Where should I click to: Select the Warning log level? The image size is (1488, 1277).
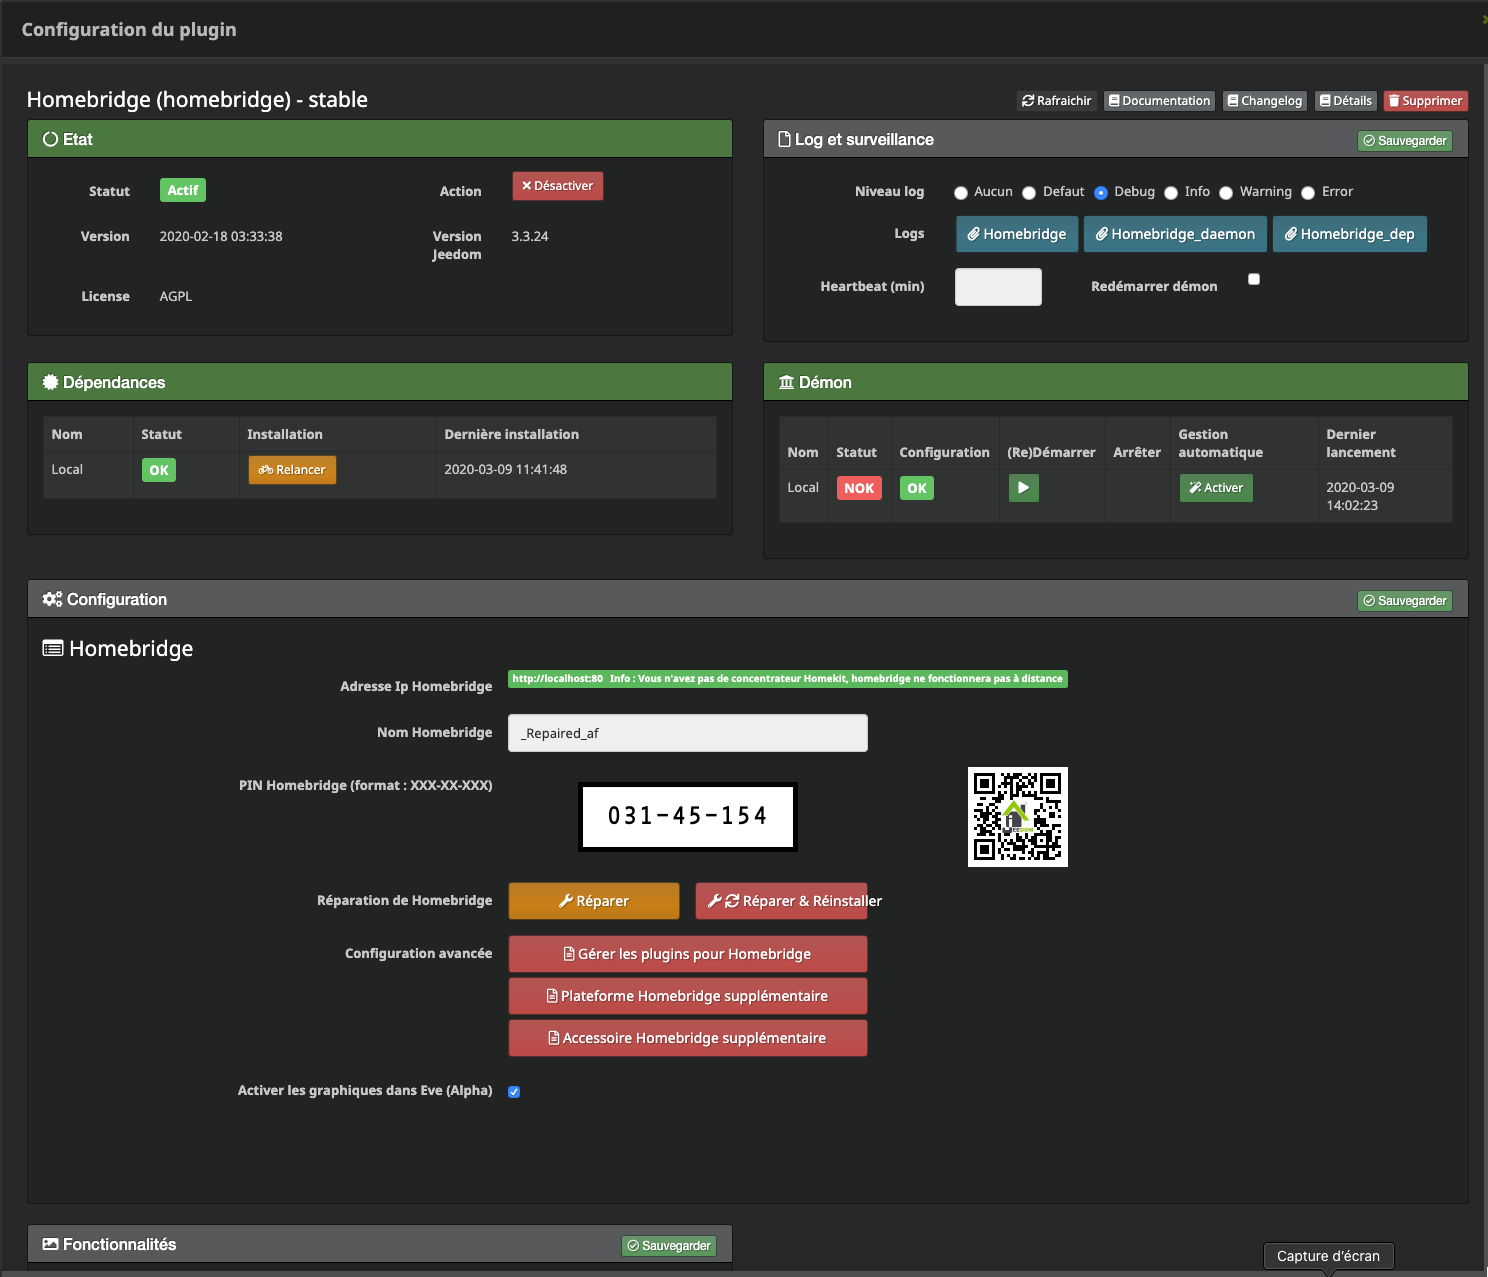pos(1226,193)
